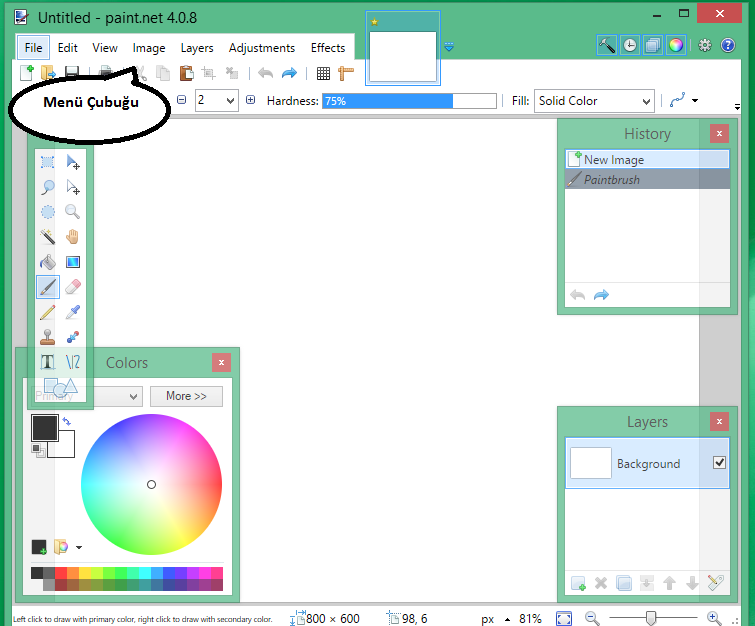Open the Layers menu
755x626 pixels.
coord(197,48)
